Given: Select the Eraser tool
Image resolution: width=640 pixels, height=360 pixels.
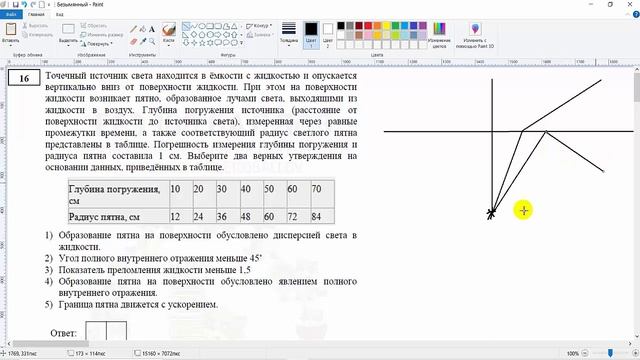Looking at the screenshot, I should tap(133, 42).
